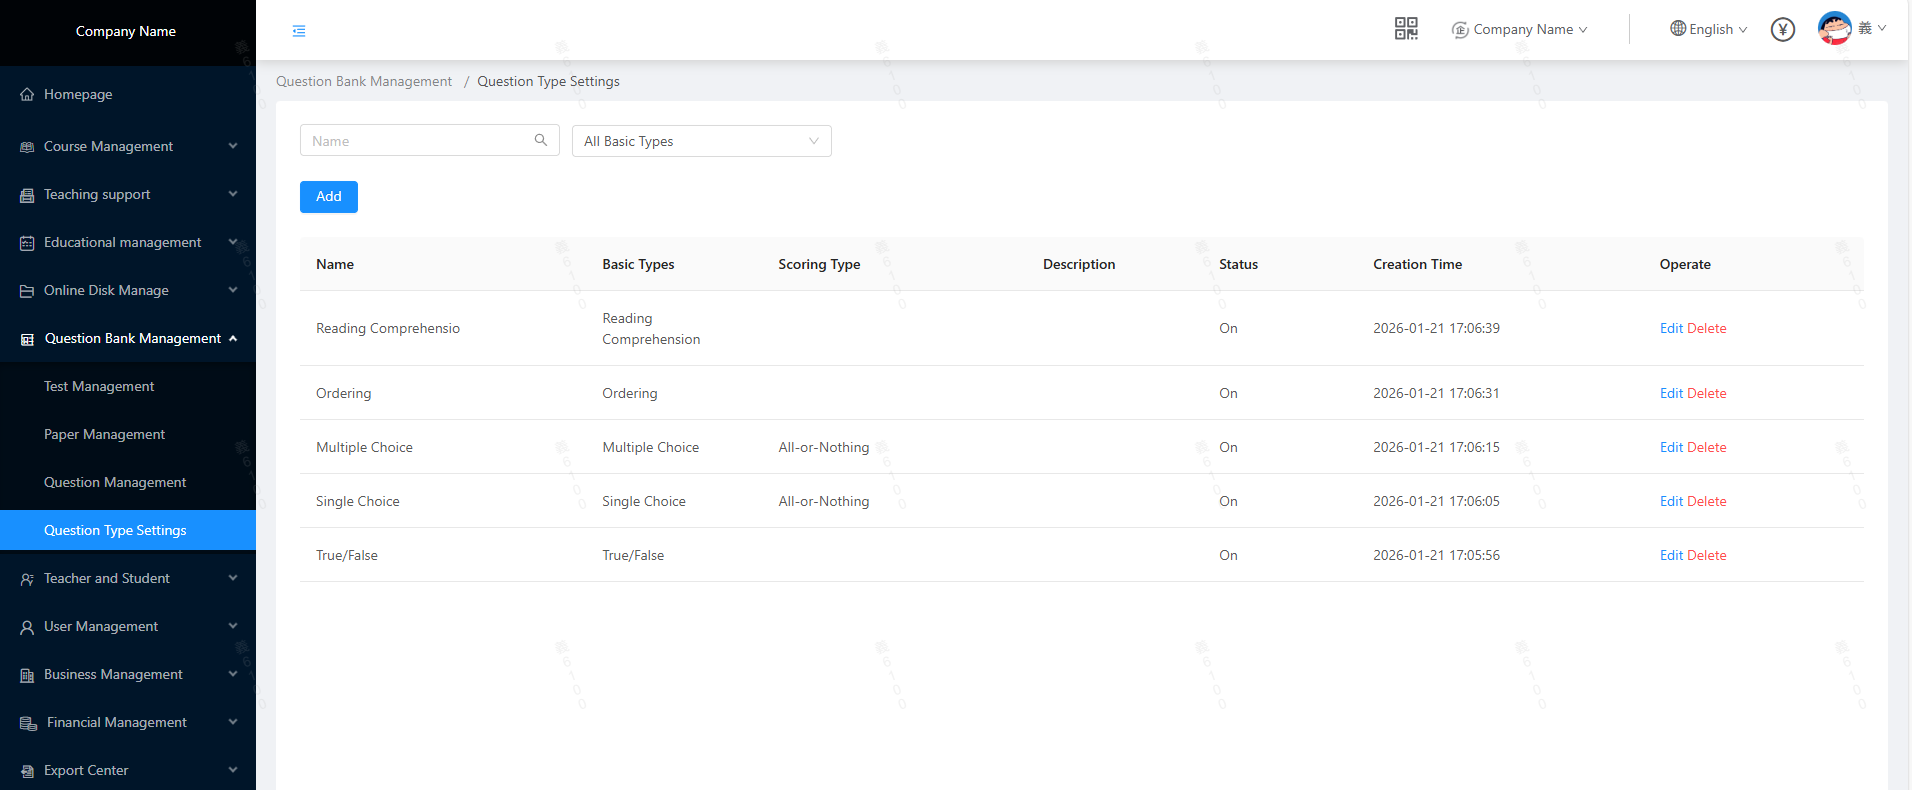Click the sidebar collapse hamburger icon
1912x790 pixels.
tap(299, 31)
